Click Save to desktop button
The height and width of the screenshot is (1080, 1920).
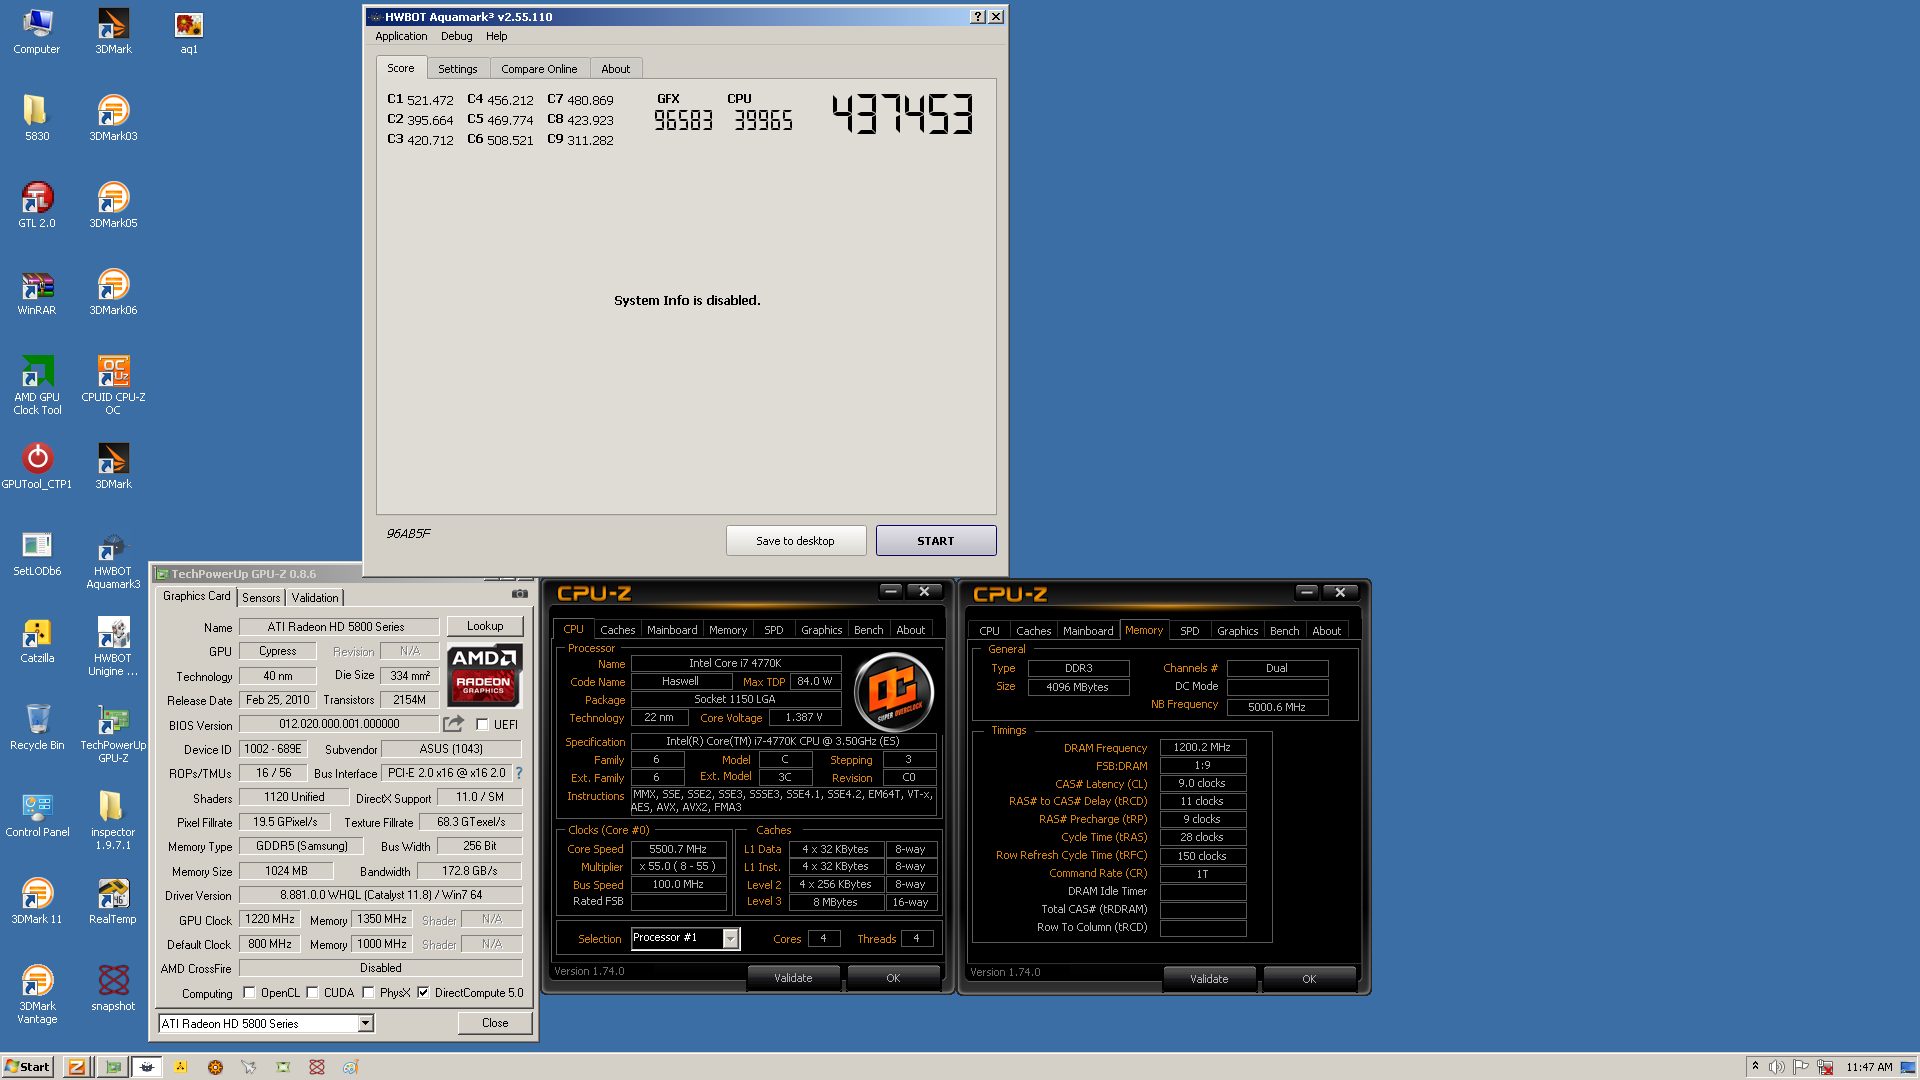795,541
